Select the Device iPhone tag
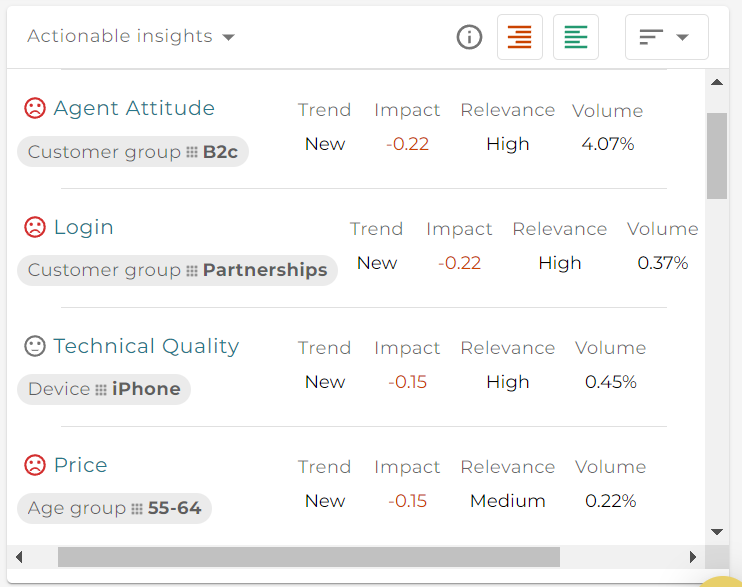This screenshot has width=742, height=587. point(104,389)
